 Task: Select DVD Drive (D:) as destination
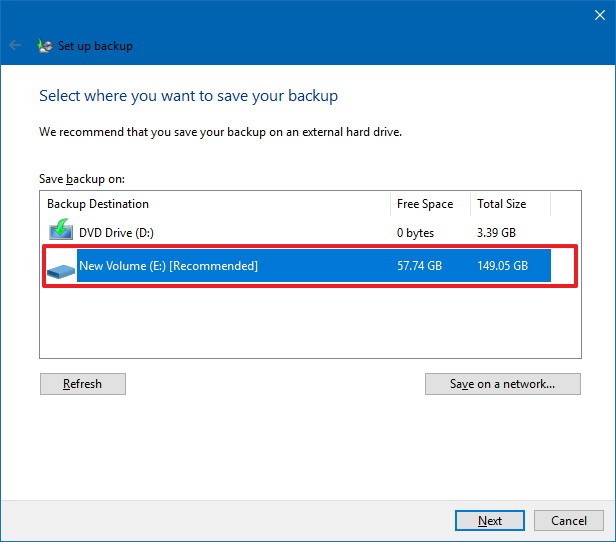[297, 233]
